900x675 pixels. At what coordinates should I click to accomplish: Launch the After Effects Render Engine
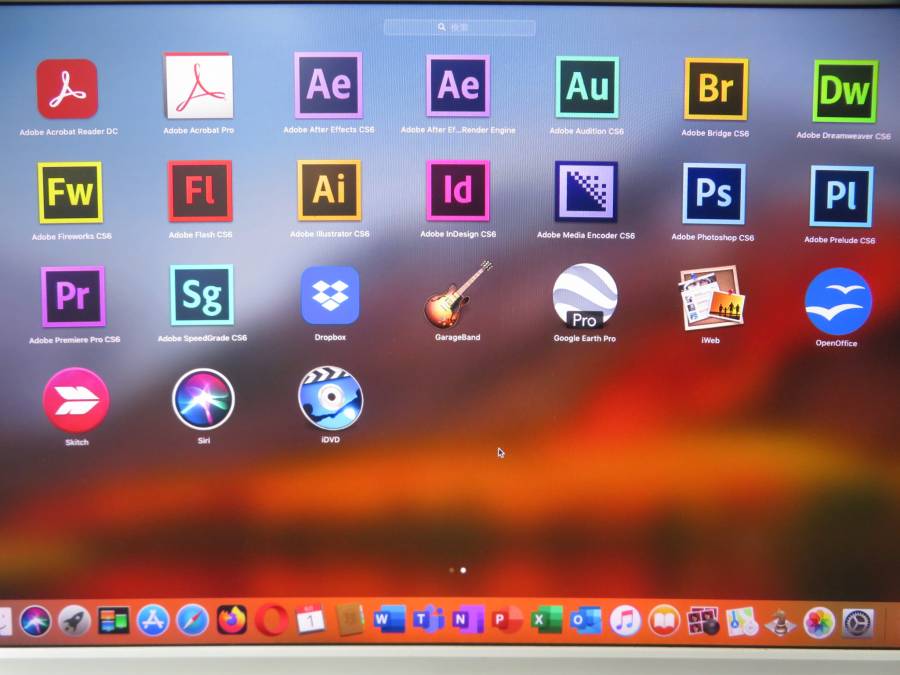458,86
